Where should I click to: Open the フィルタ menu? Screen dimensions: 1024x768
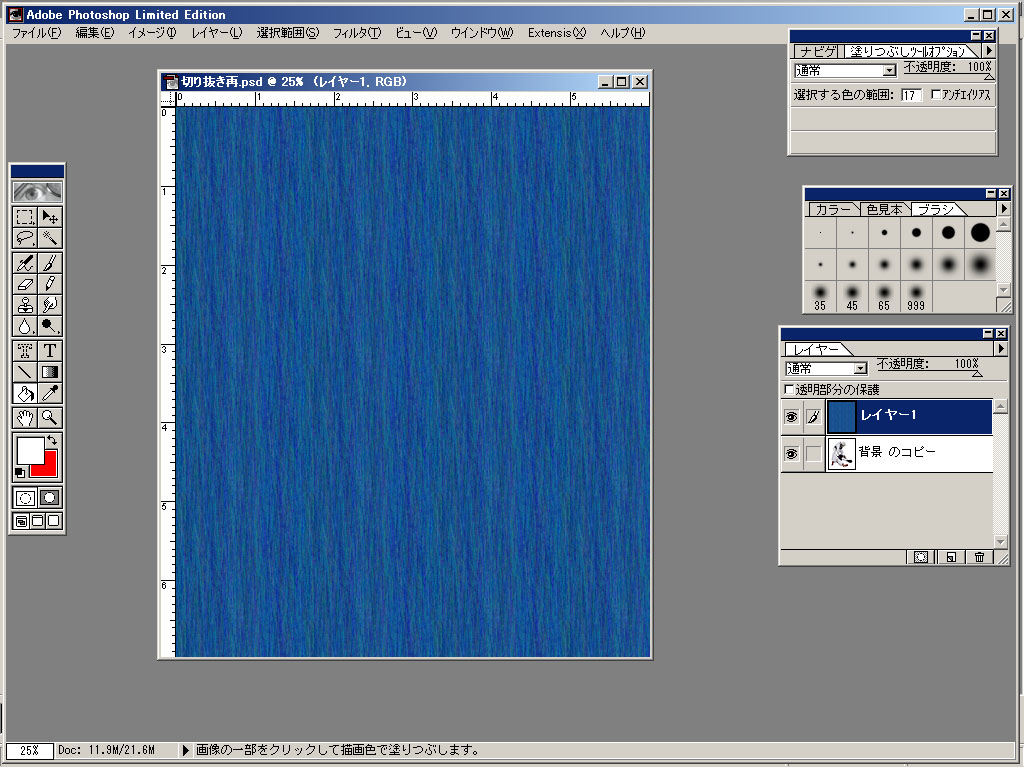(x=357, y=33)
